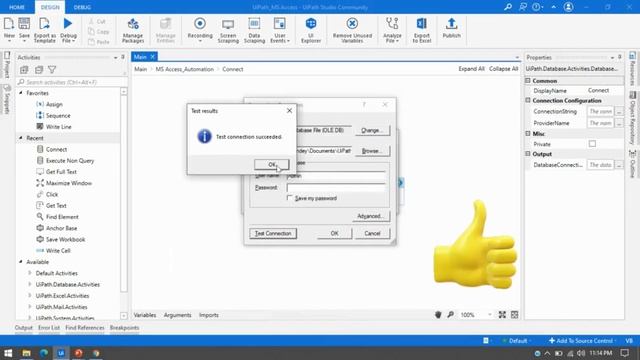Image resolution: width=640 pixels, height=360 pixels.
Task: Toggle the Private property checkbox
Action: pyautogui.click(x=592, y=144)
